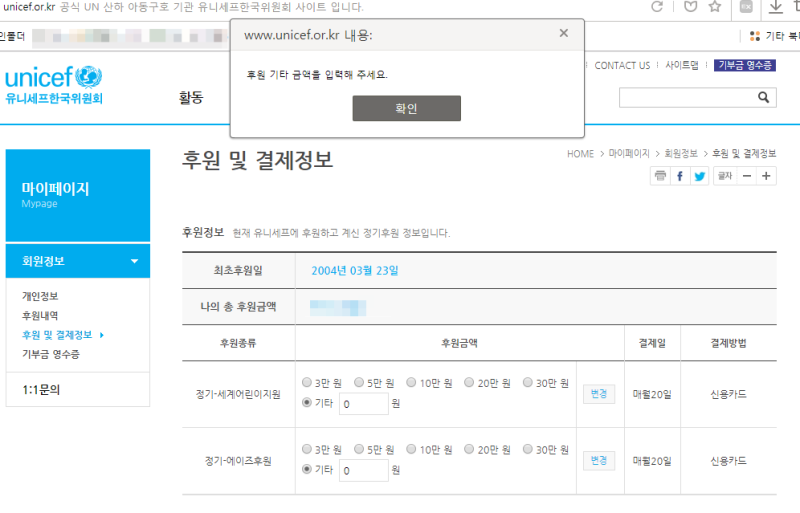Screen dimensions: 800x513
Task: Print the page with the printer icon
Action: (660, 176)
